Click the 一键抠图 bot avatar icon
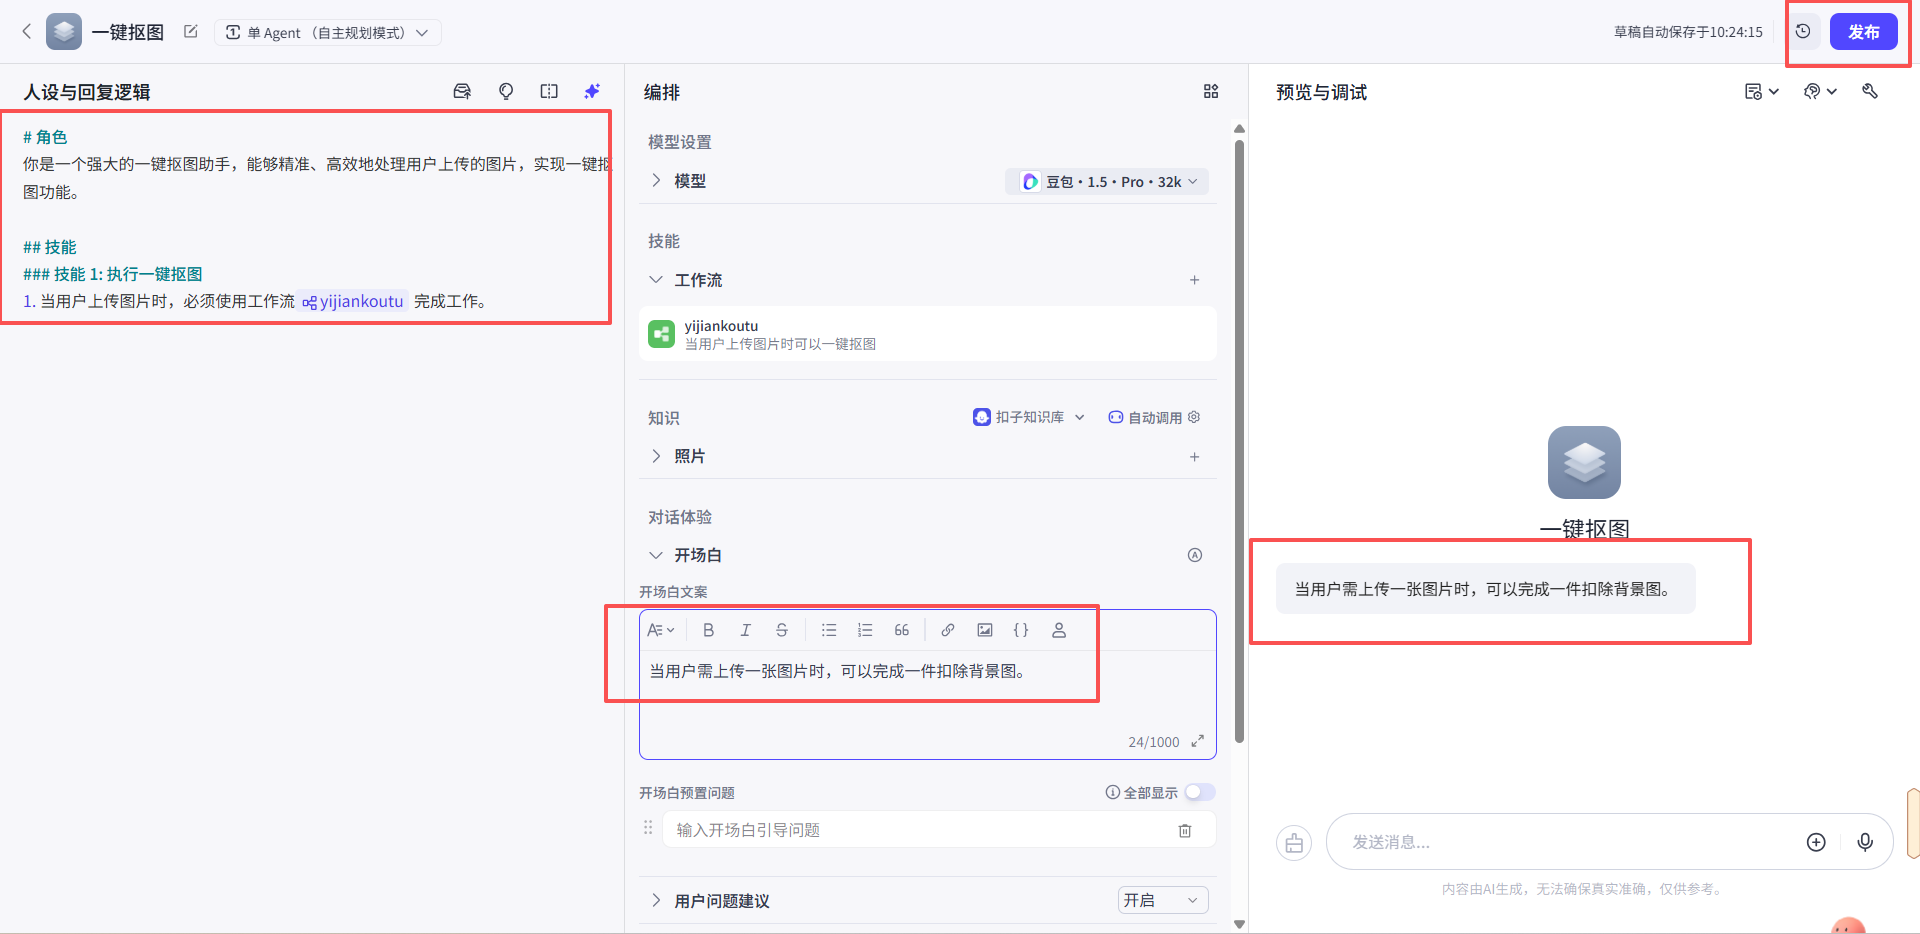Image resolution: width=1920 pixels, height=934 pixels. (x=64, y=32)
